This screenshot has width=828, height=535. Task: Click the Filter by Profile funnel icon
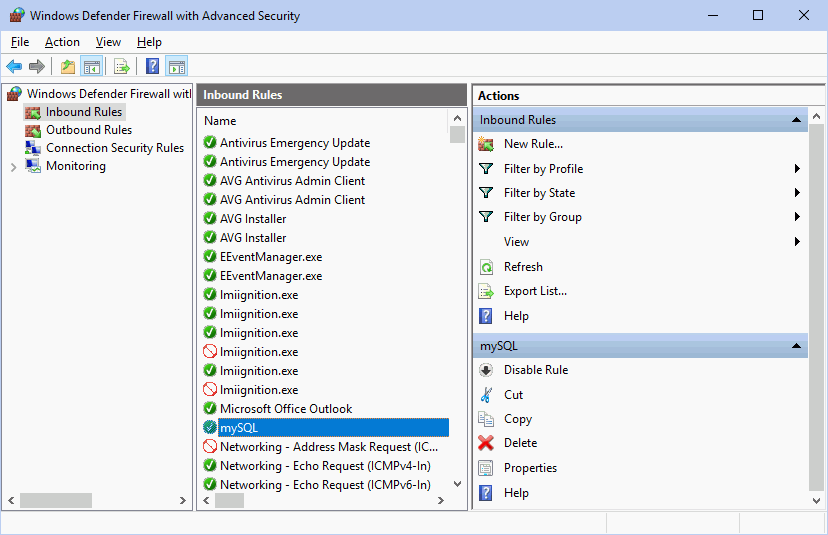486,168
